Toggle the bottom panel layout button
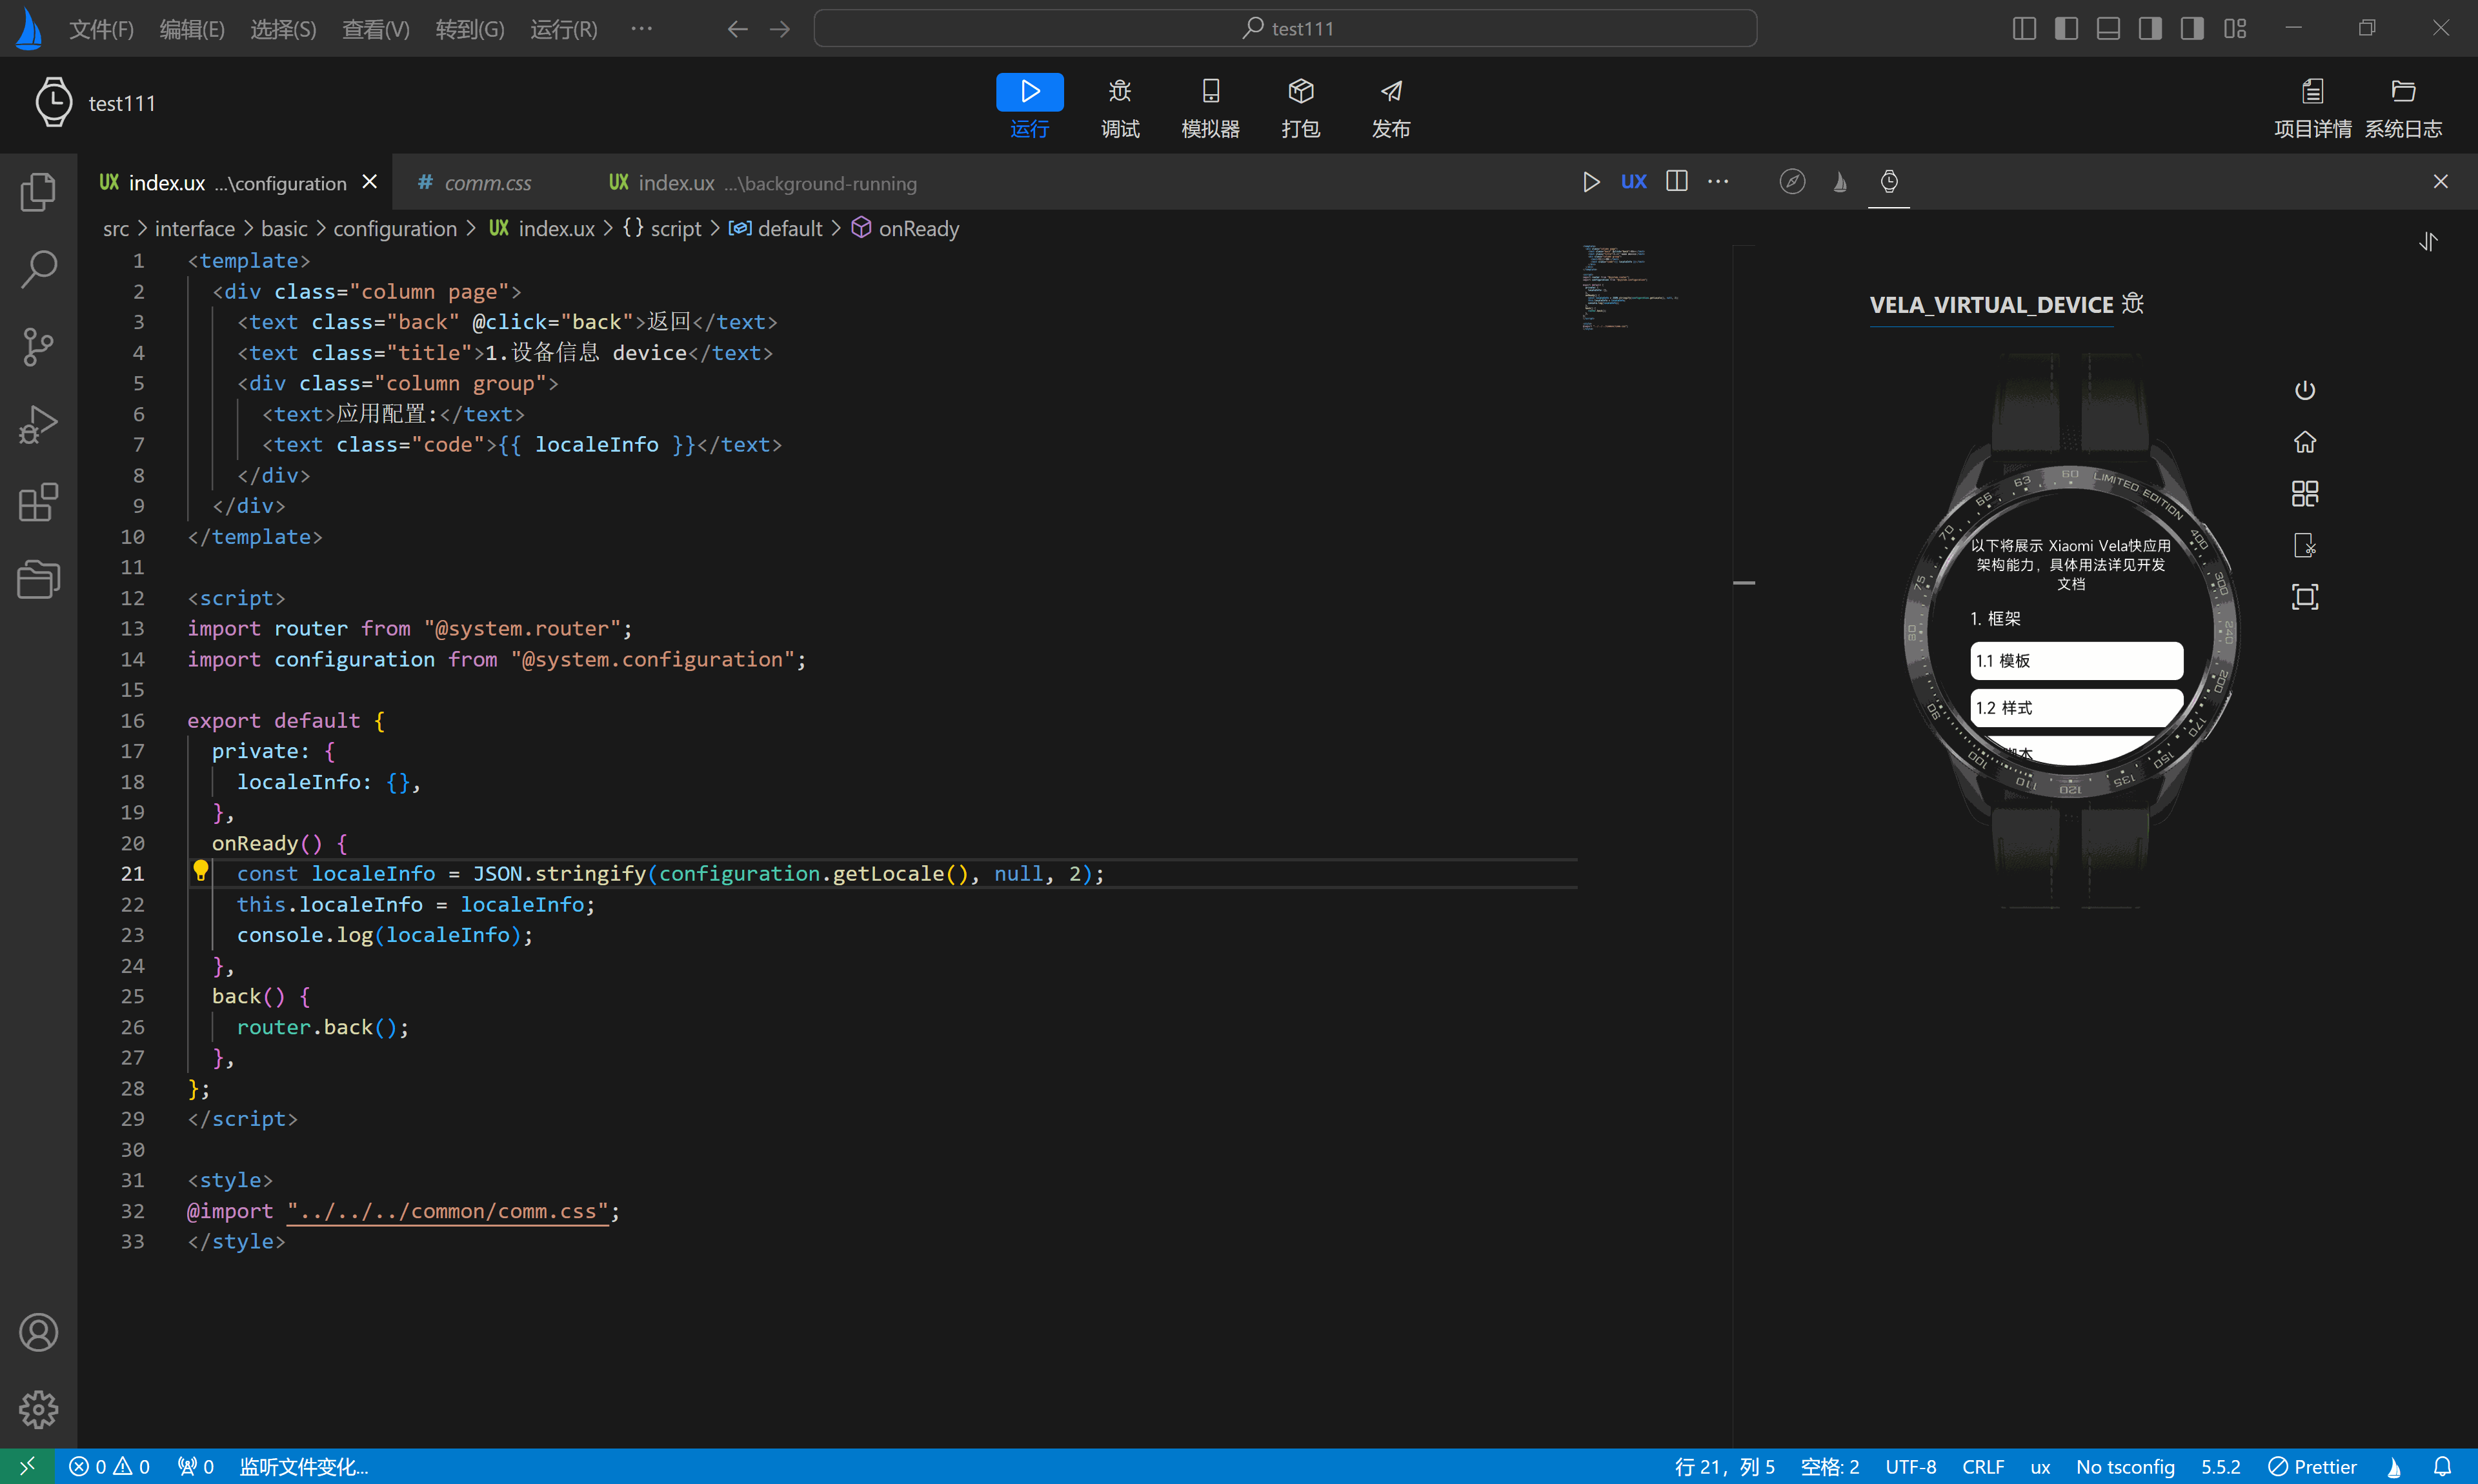The width and height of the screenshot is (2478, 1484). coord(2108,28)
